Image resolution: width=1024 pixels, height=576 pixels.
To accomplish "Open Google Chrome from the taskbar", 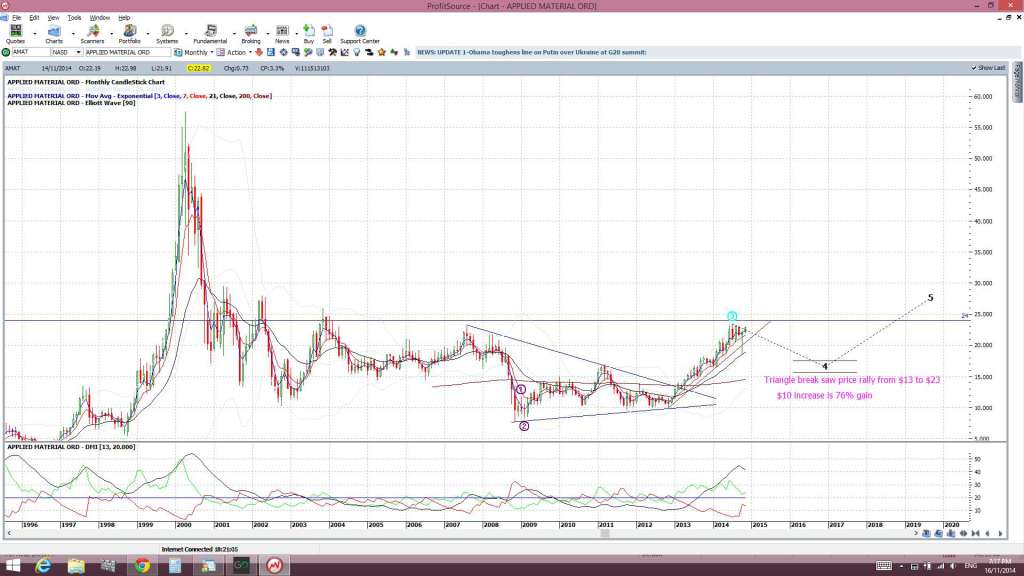I will (142, 566).
